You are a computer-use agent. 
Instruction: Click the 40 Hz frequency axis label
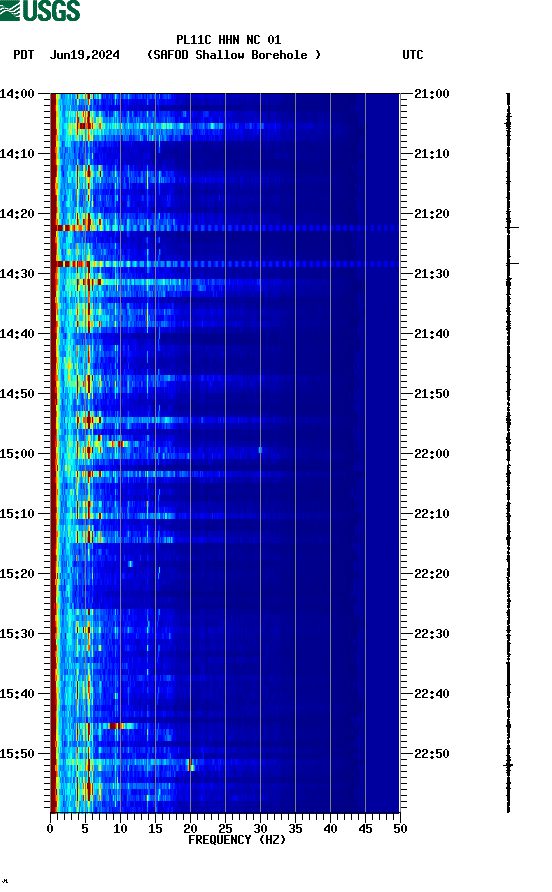coord(330,829)
